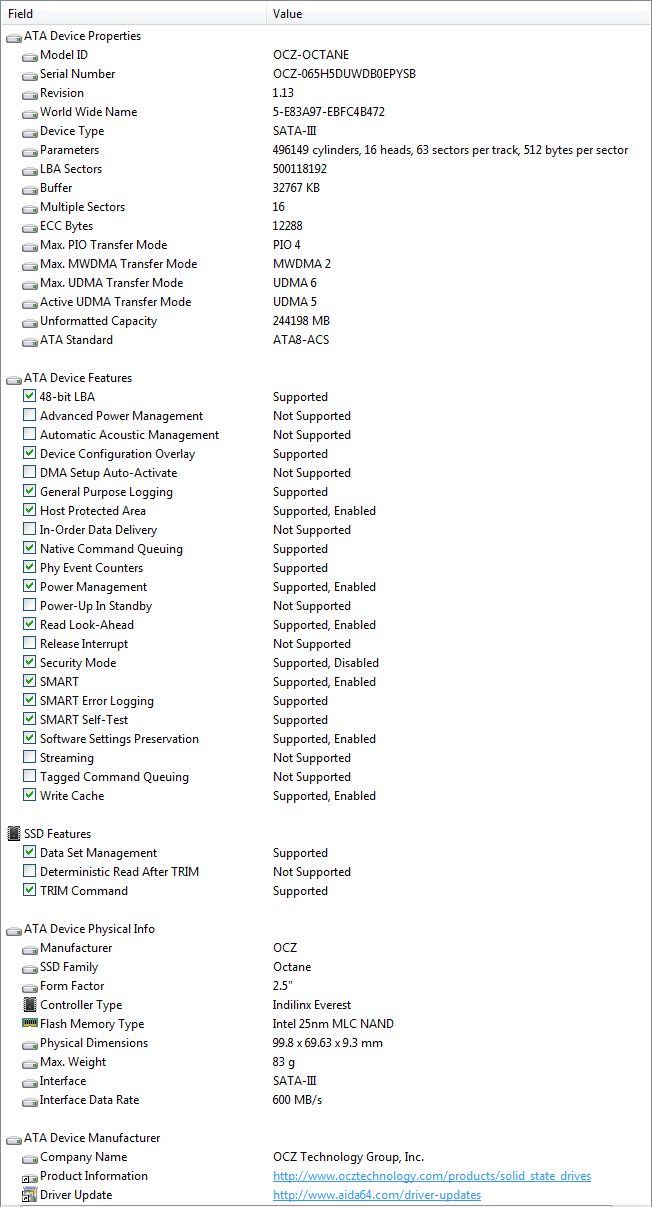The image size is (652, 1207).
Task: Toggle the Write Cache checkbox
Action: tap(29, 796)
